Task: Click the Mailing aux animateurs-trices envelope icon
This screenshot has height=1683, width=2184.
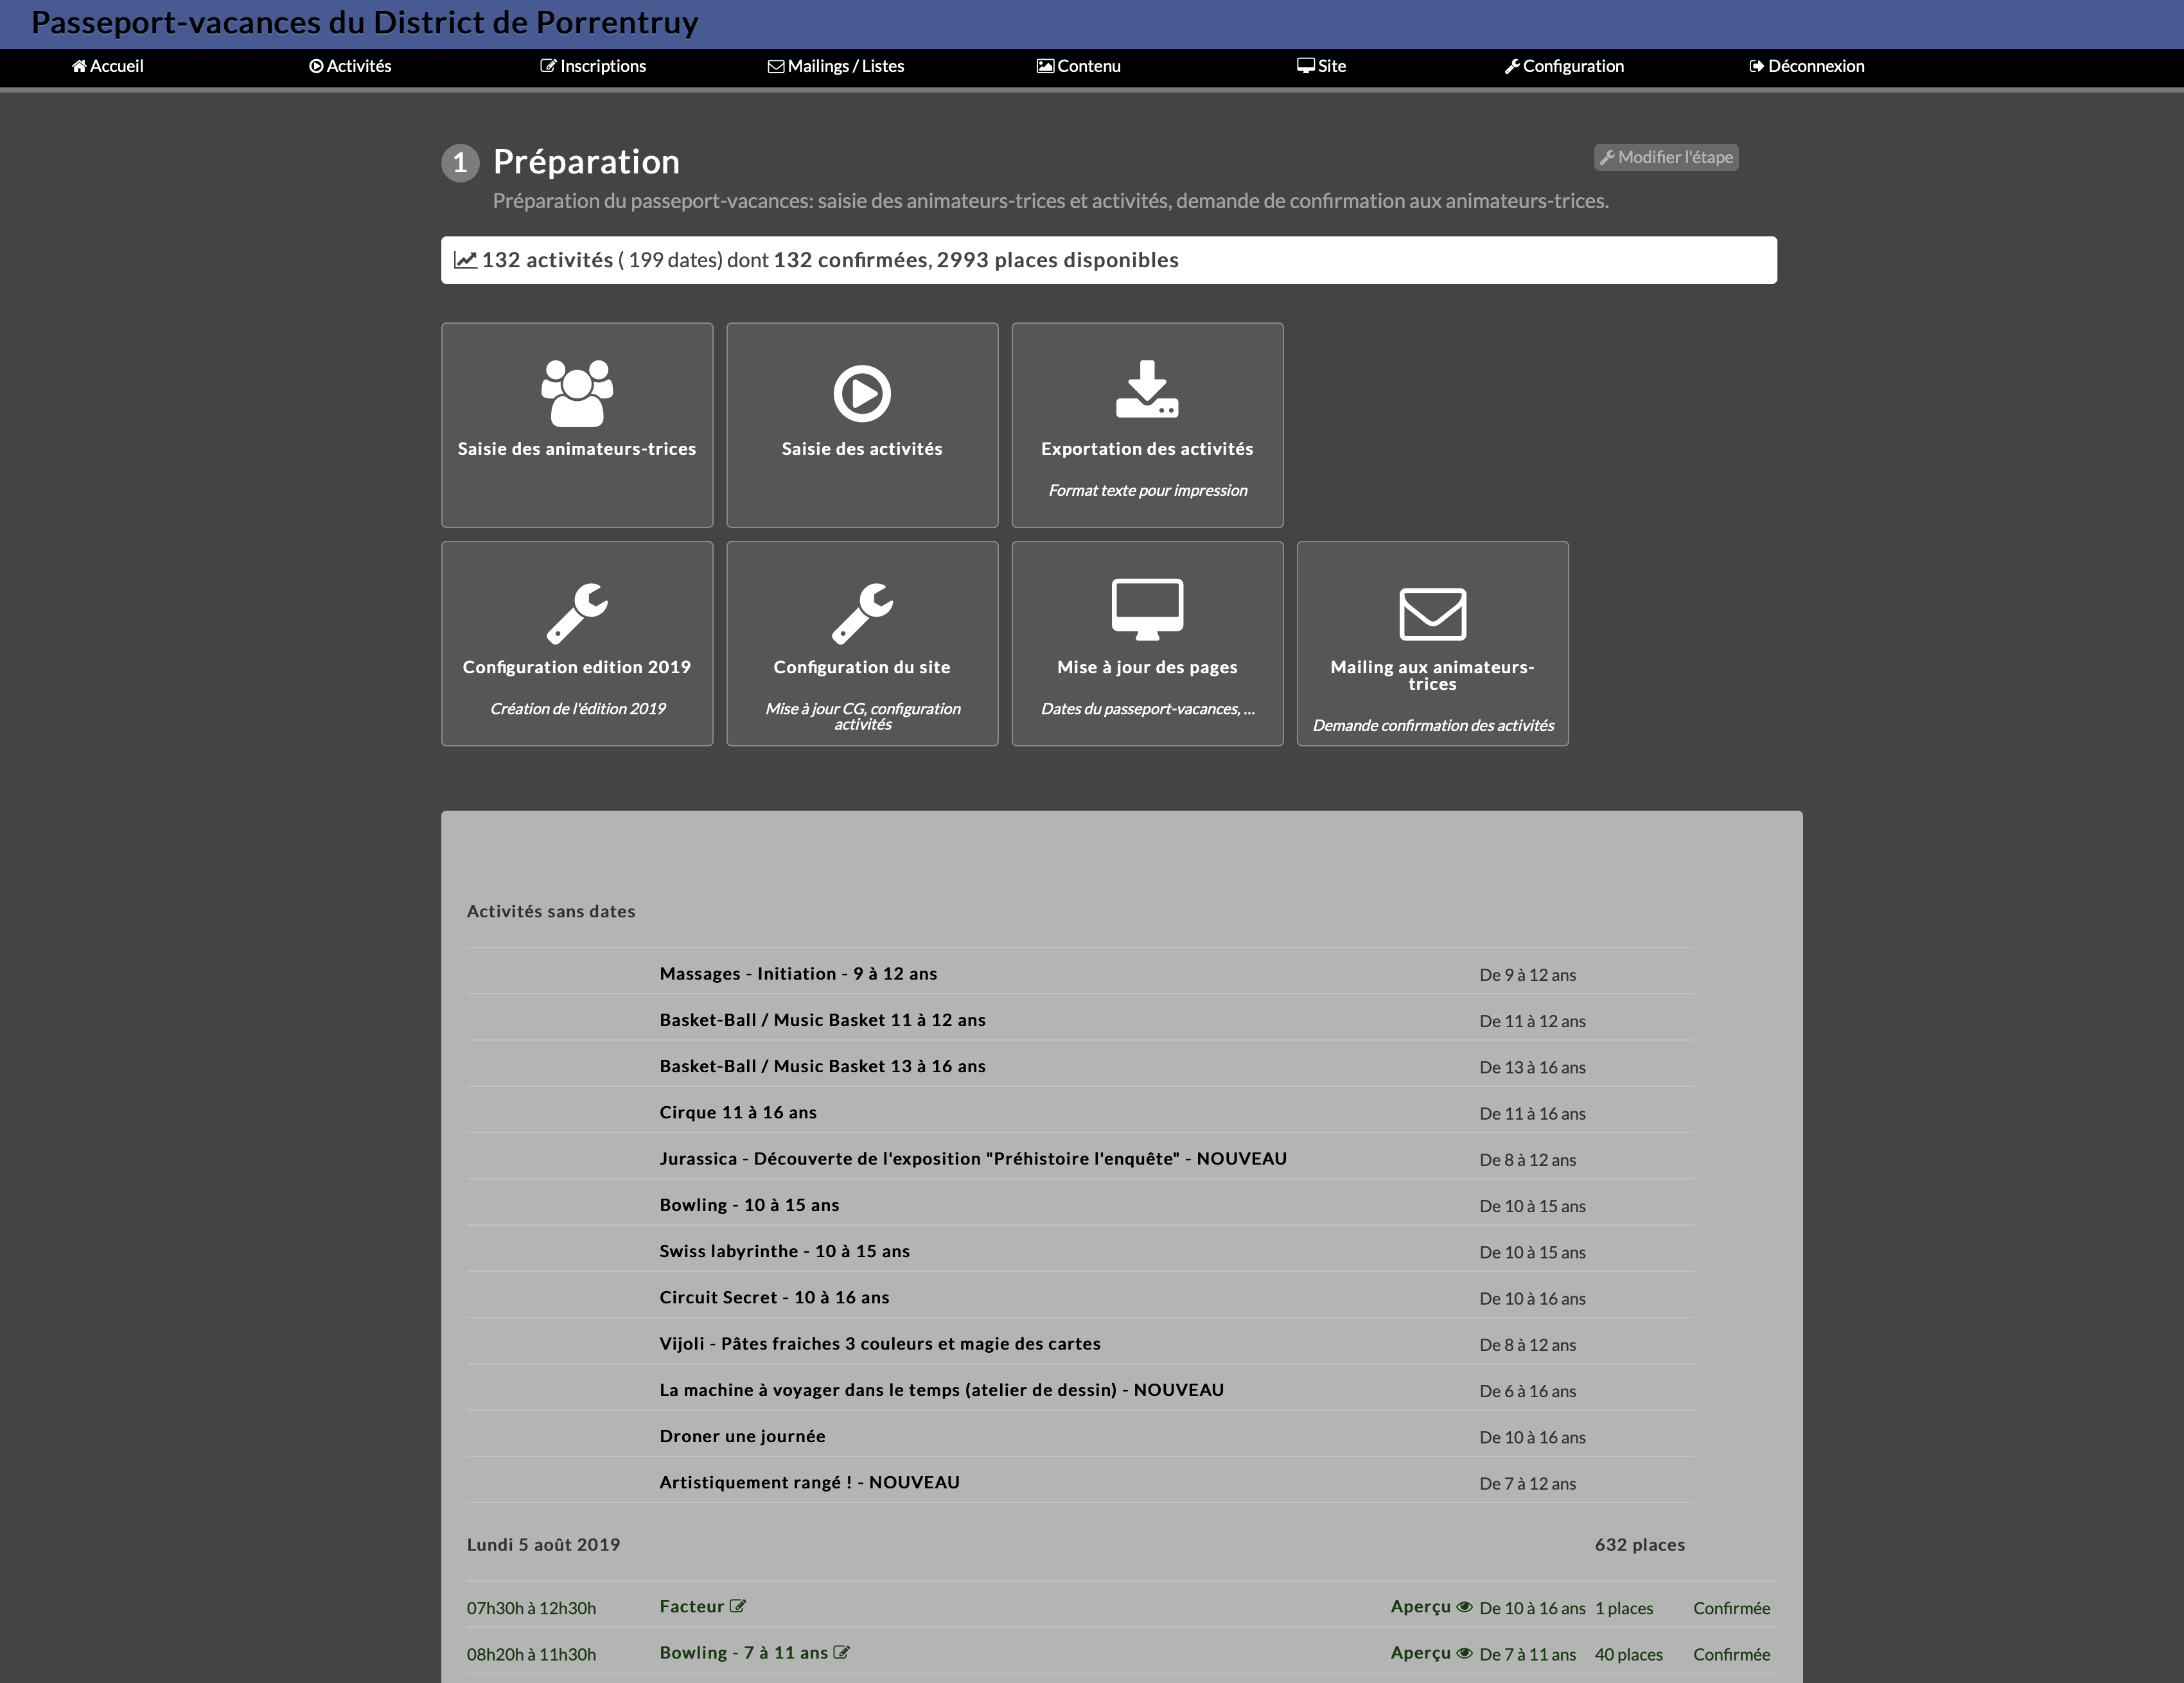Action: click(x=1432, y=613)
